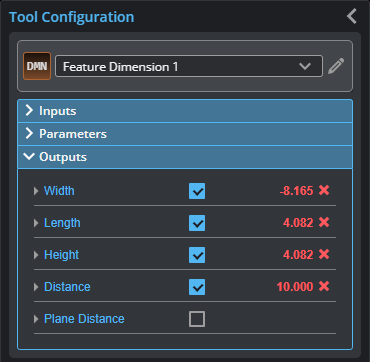Image resolution: width=370 pixels, height=362 pixels.
Task: Click the Width value -8.165
Action: pyautogui.click(x=296, y=191)
